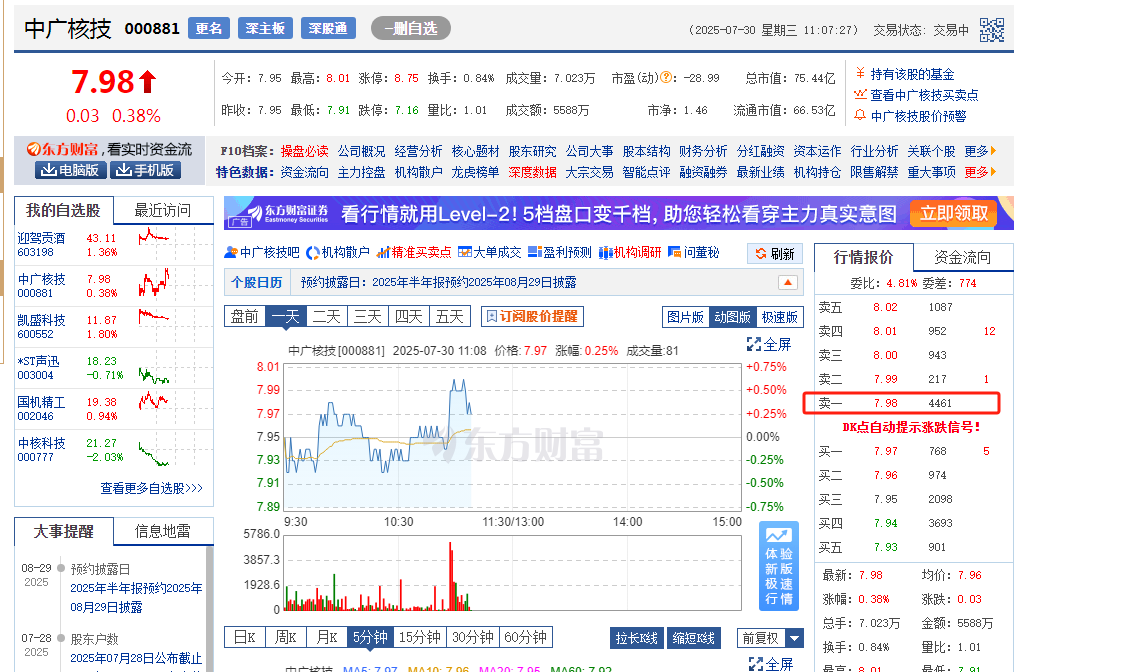This screenshot has width=1147, height=672.
Task: Switch to 资金流向 tab
Action: point(963,257)
